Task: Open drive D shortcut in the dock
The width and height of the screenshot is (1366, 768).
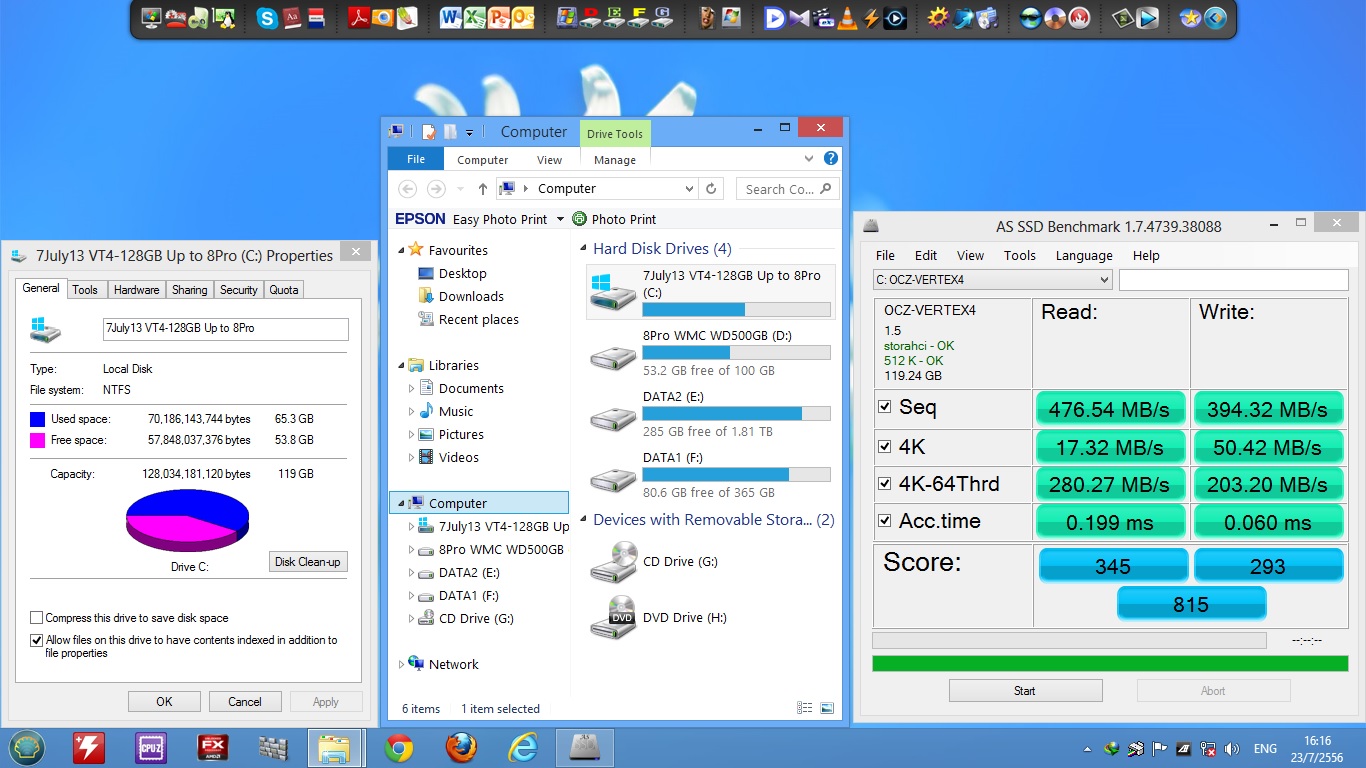Action: tap(591, 18)
